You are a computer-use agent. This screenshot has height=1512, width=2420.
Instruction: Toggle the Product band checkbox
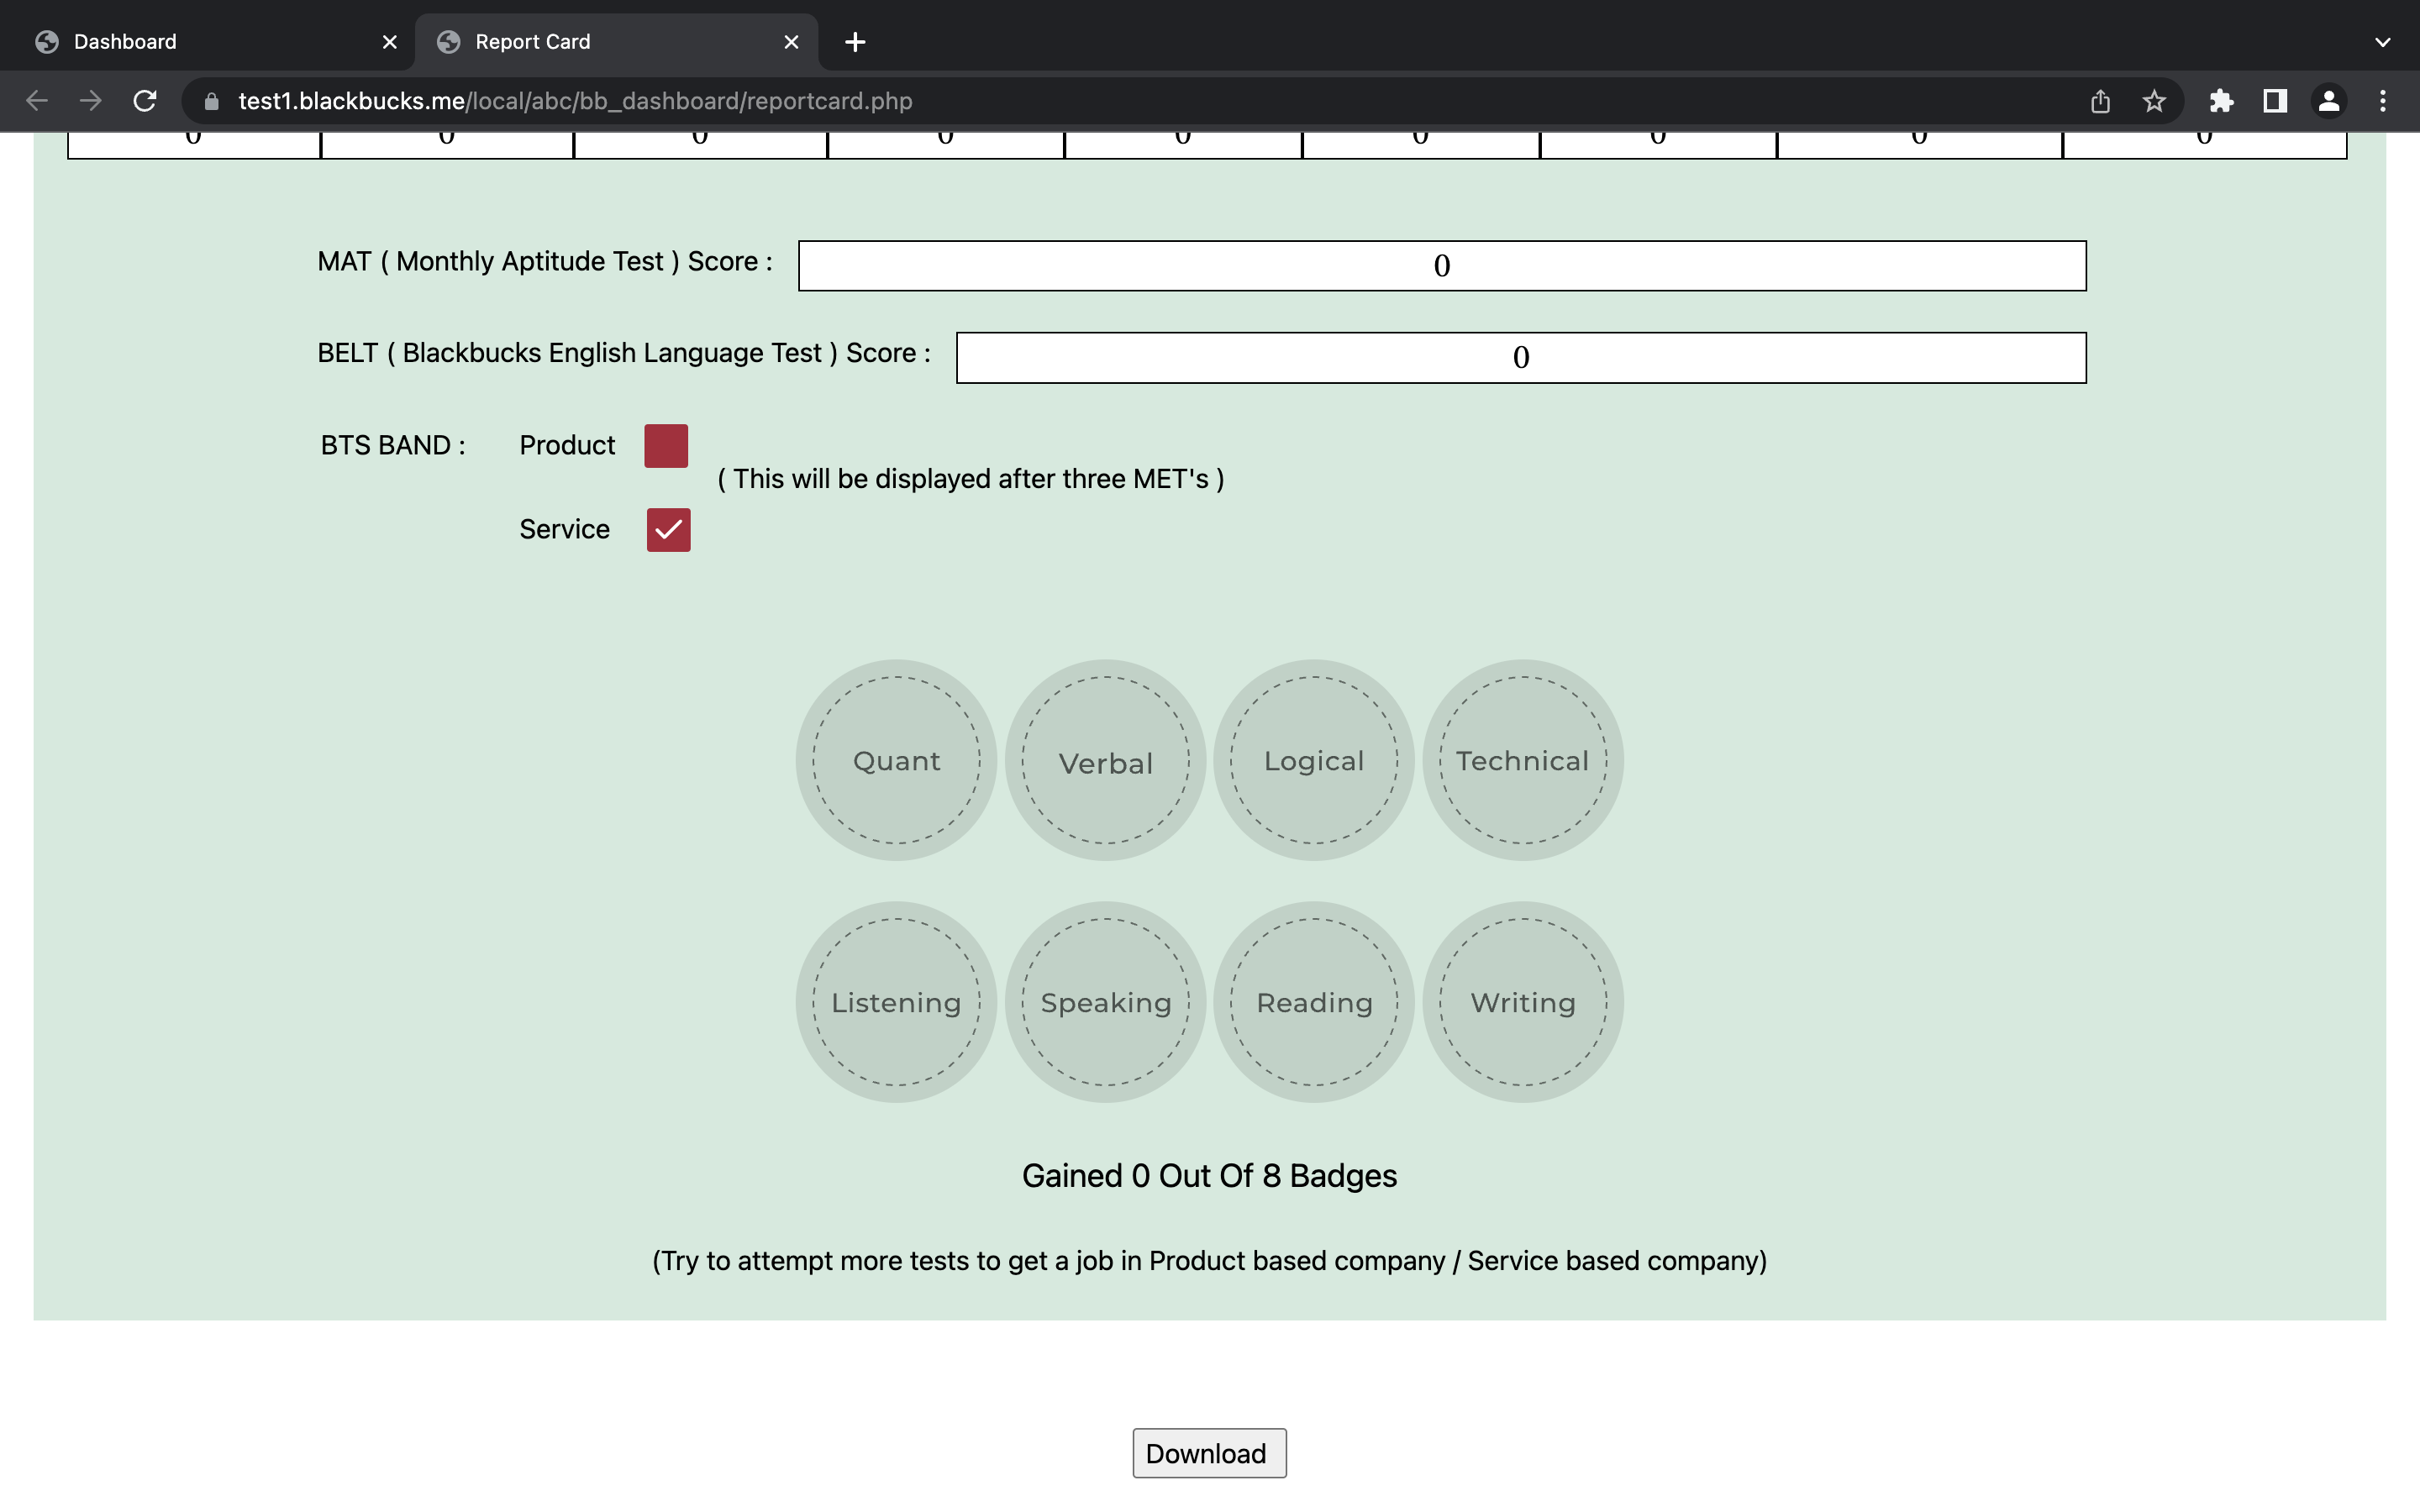[666, 446]
